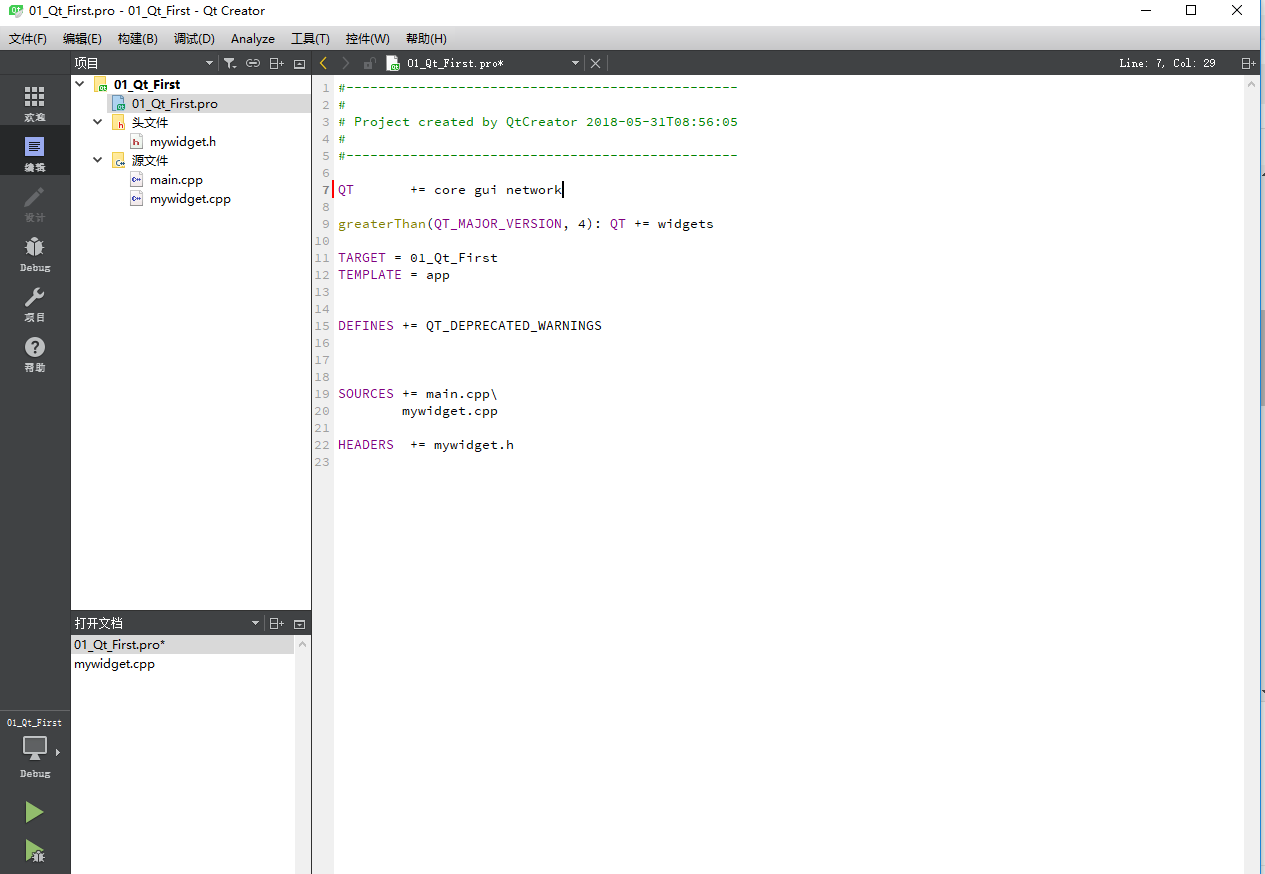This screenshot has width=1265, height=874.
Task: Select mywidget.cpp in the project tree
Action: pos(190,199)
